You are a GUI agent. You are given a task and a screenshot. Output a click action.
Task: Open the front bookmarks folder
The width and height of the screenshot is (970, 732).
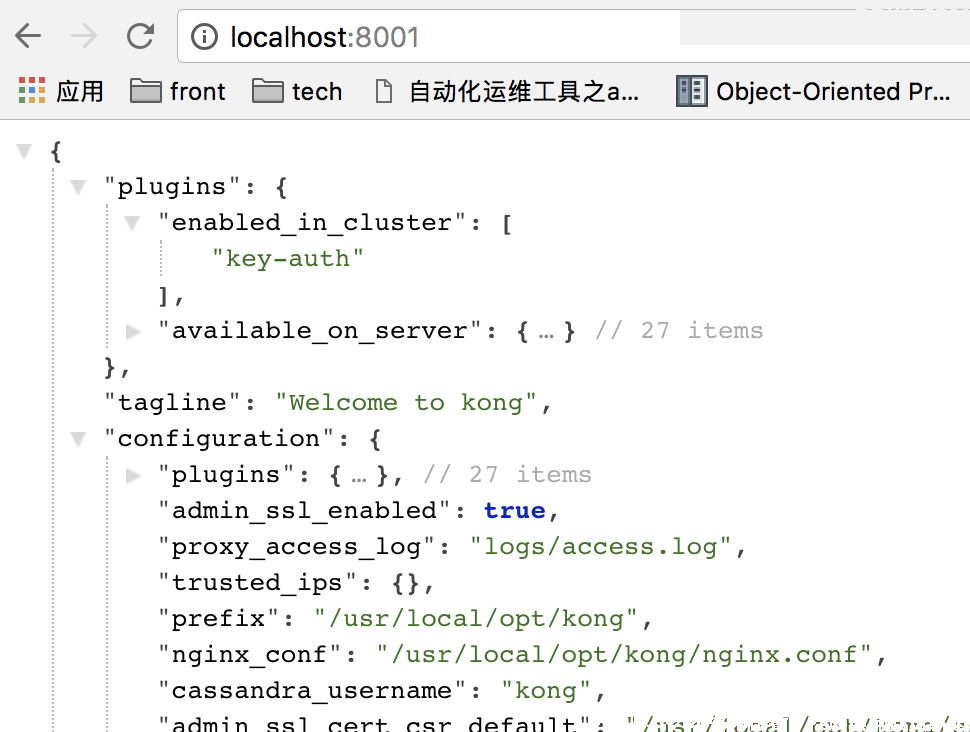tap(178, 91)
